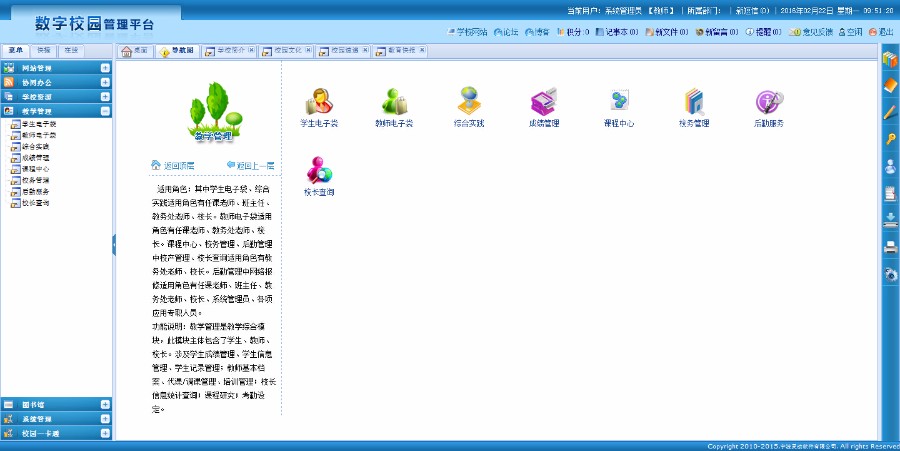Viewport: 900px width, 451px height.
Task: Switch to the 在线 sidebar tab
Action: pos(71,50)
